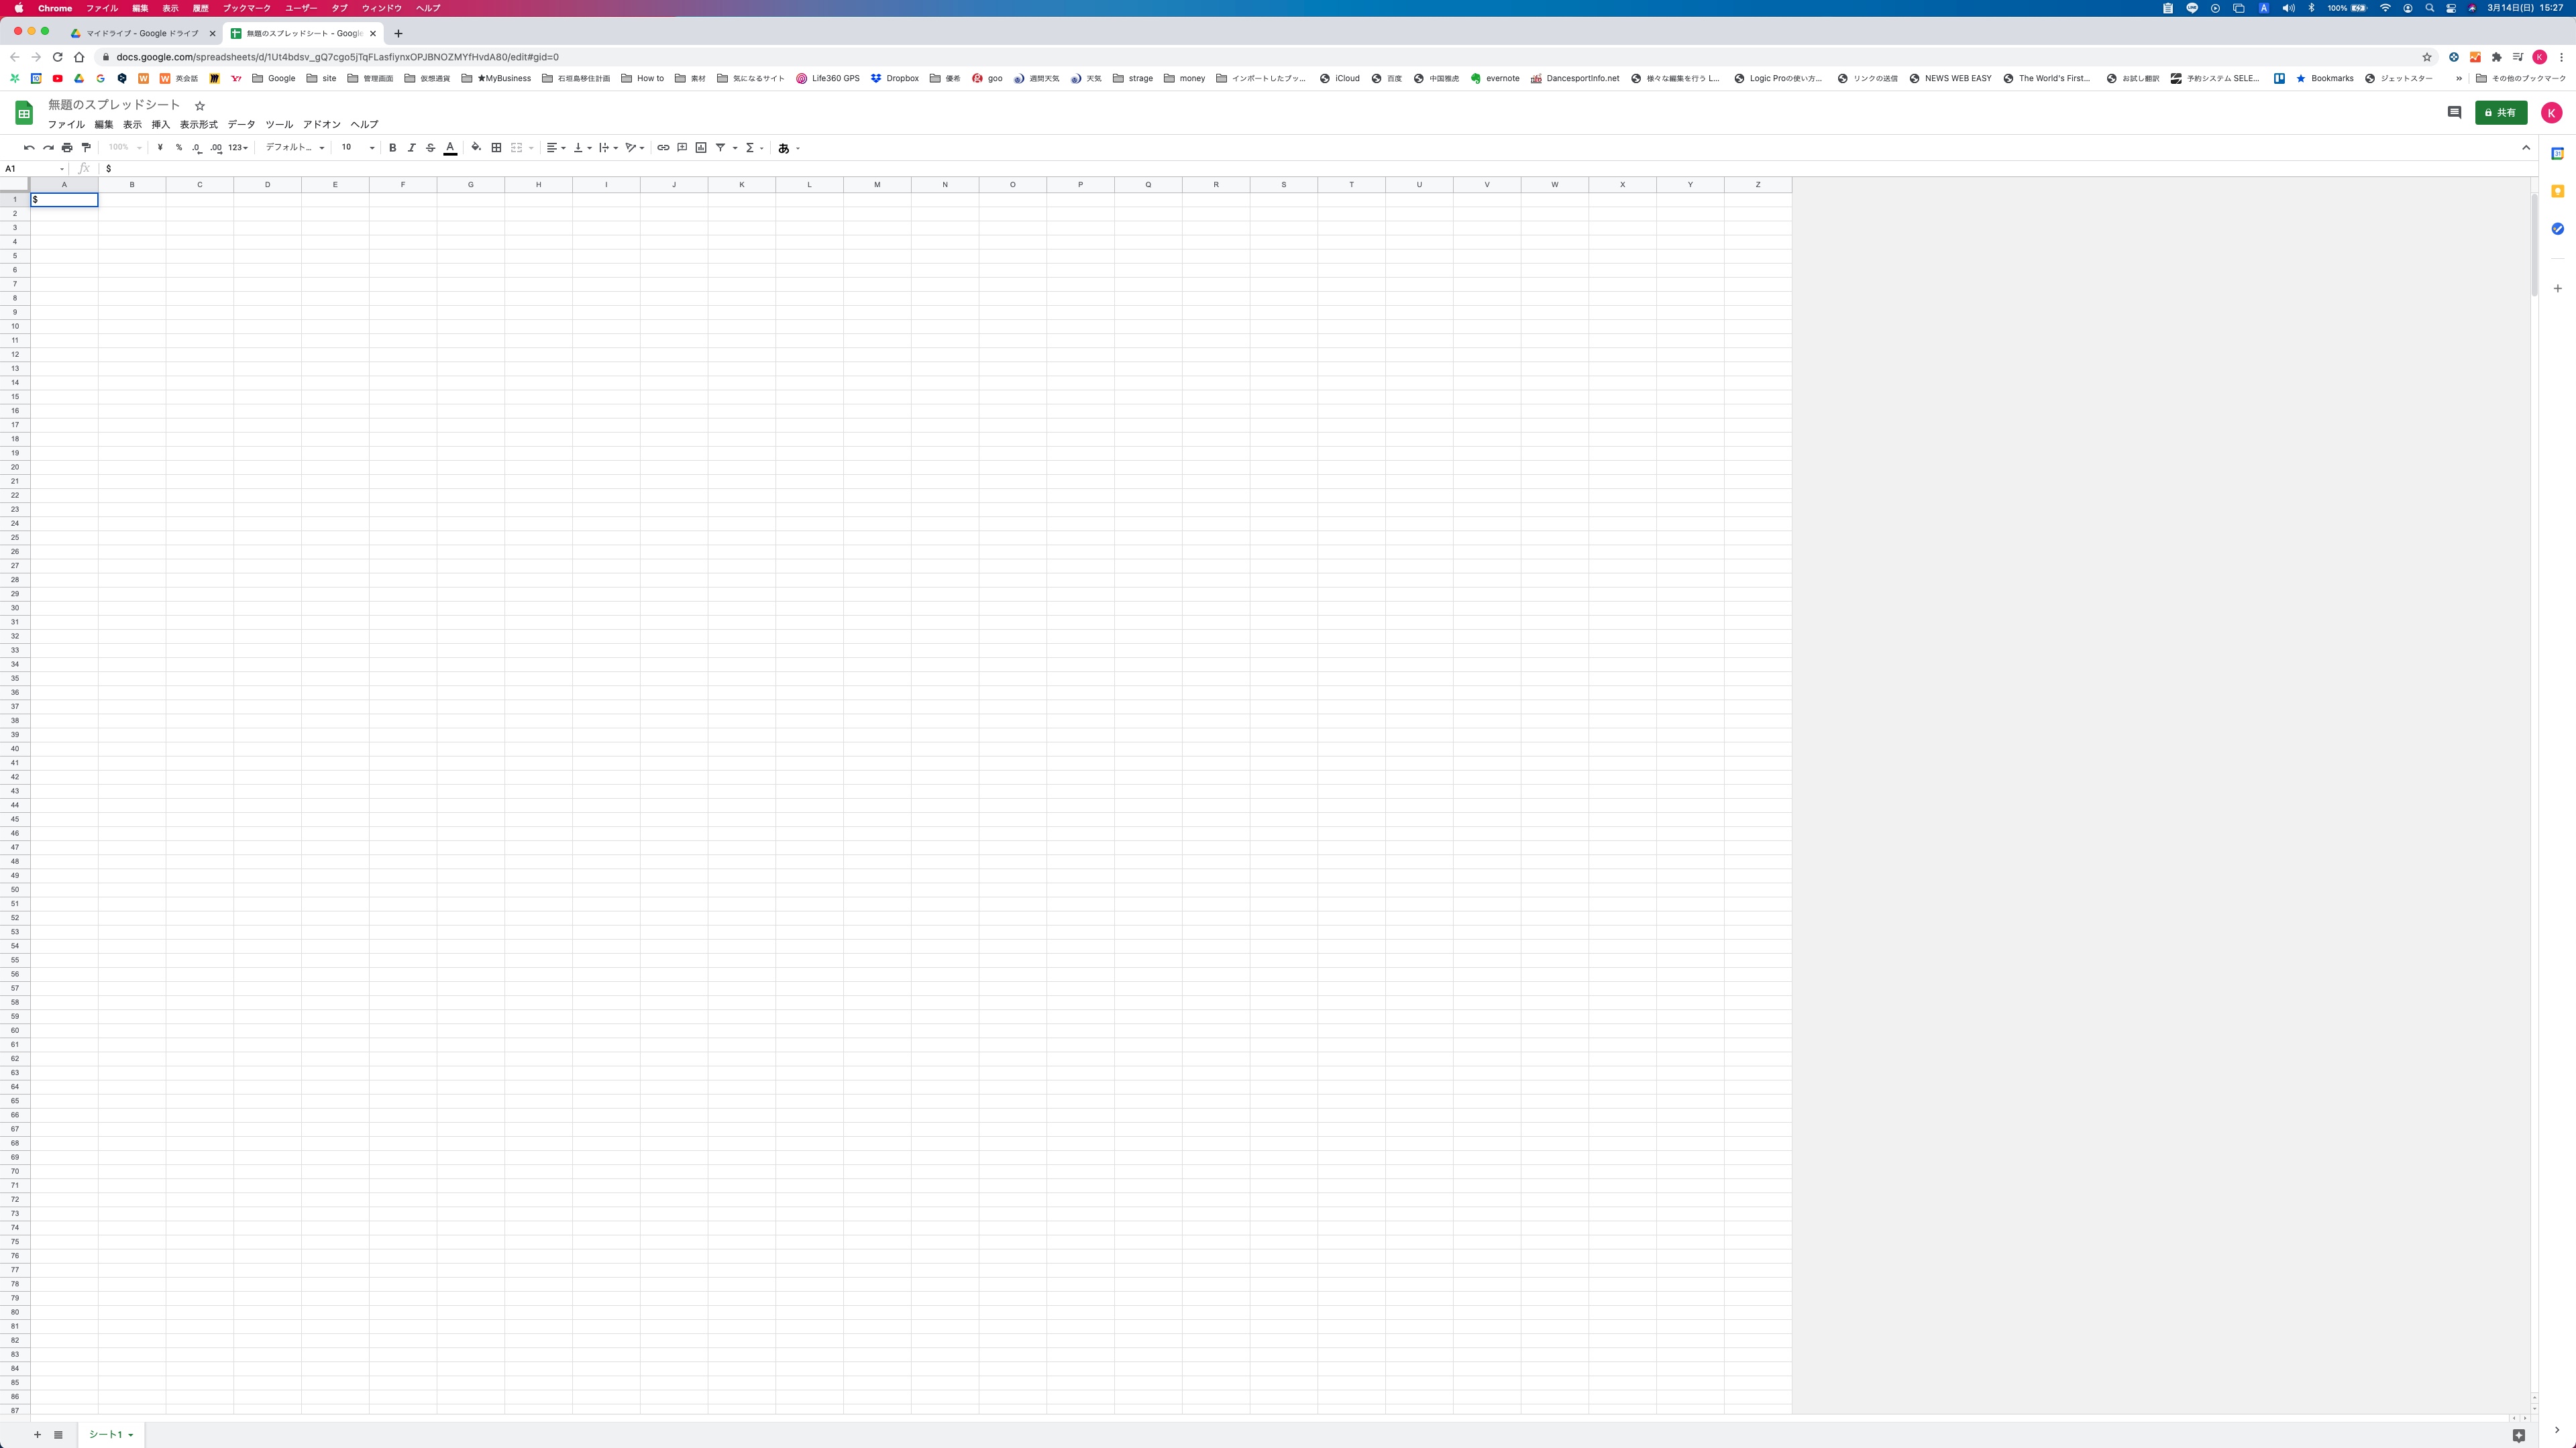Click the print icon in toolbar
This screenshot has height=1448, width=2576.
(67, 148)
